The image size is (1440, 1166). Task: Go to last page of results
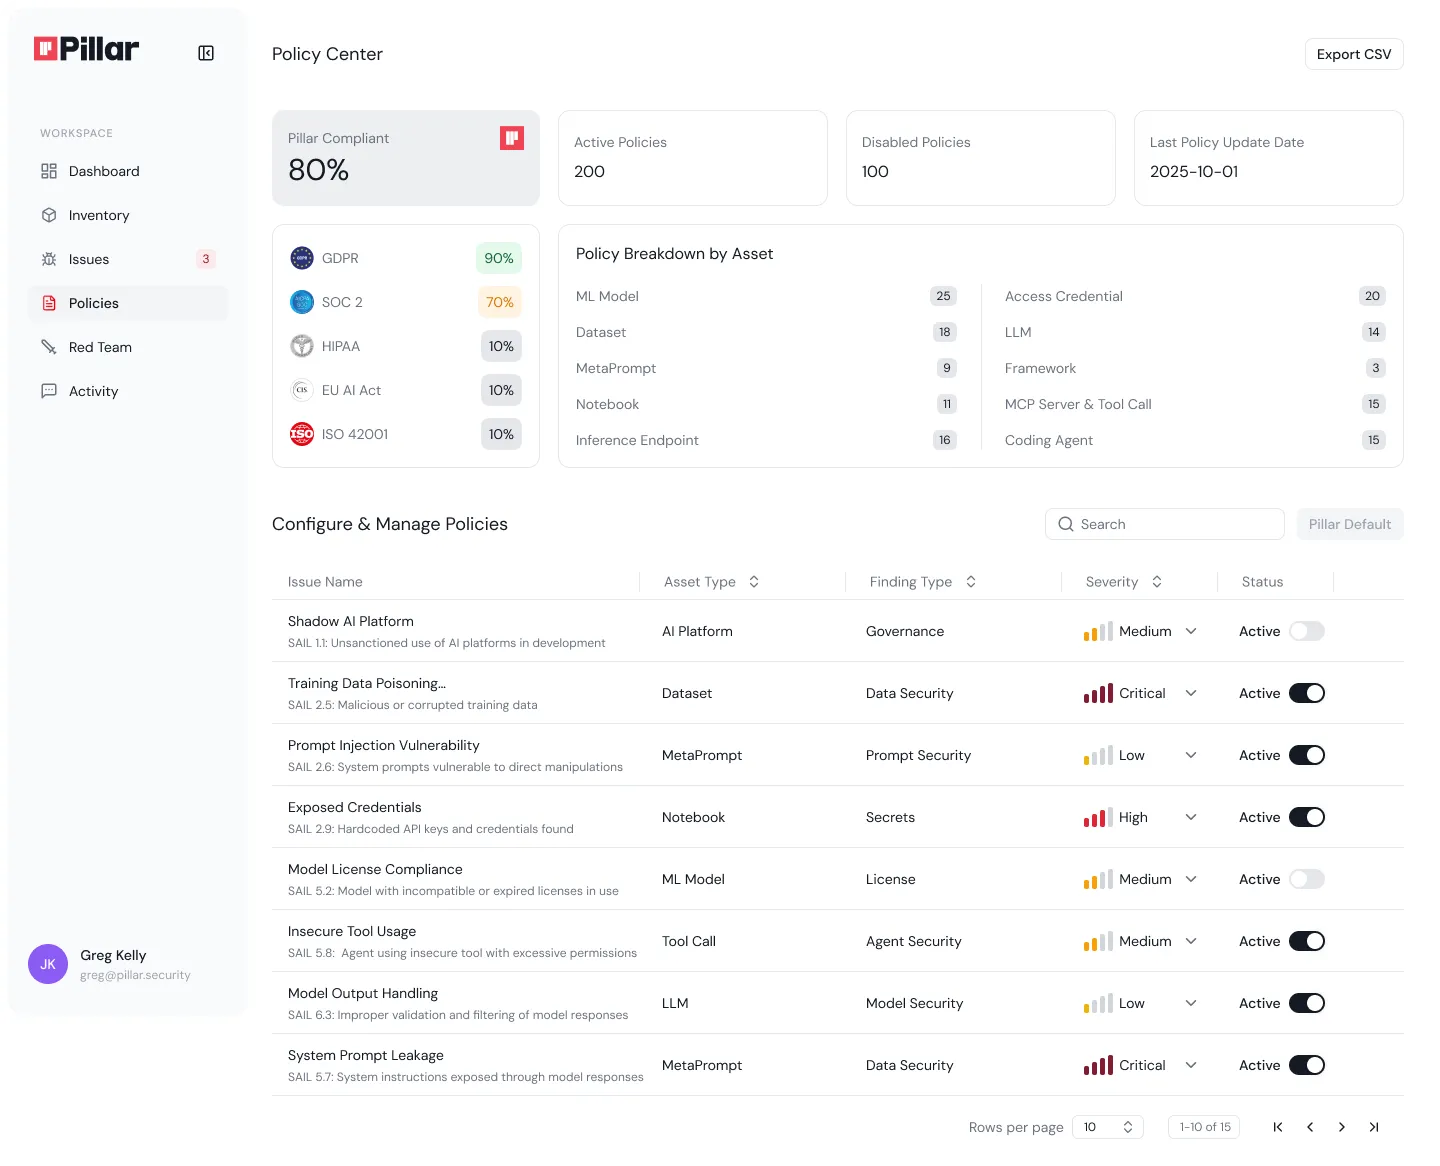coord(1374,1127)
